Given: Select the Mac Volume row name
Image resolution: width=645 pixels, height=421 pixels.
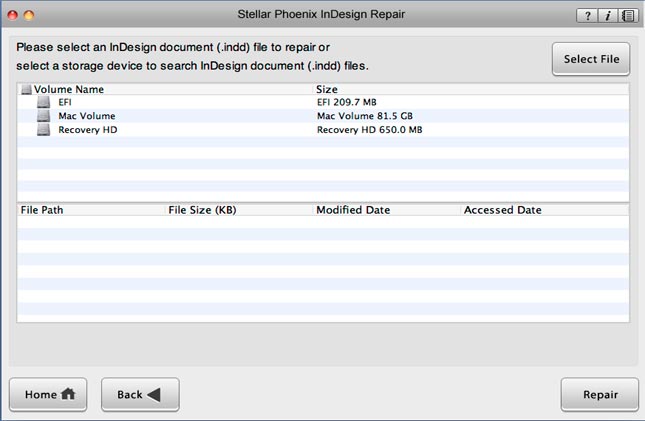Looking at the screenshot, I should click(87, 116).
